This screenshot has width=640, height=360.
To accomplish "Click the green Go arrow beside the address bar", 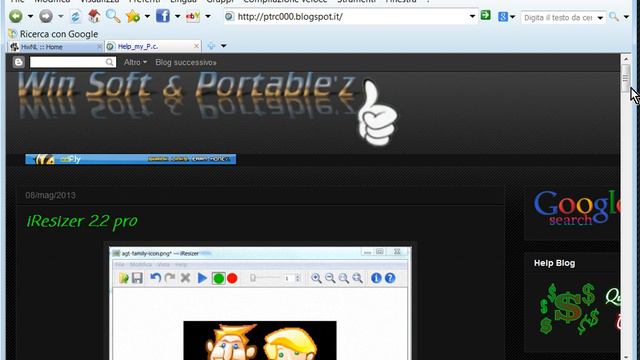I will coord(486,16).
